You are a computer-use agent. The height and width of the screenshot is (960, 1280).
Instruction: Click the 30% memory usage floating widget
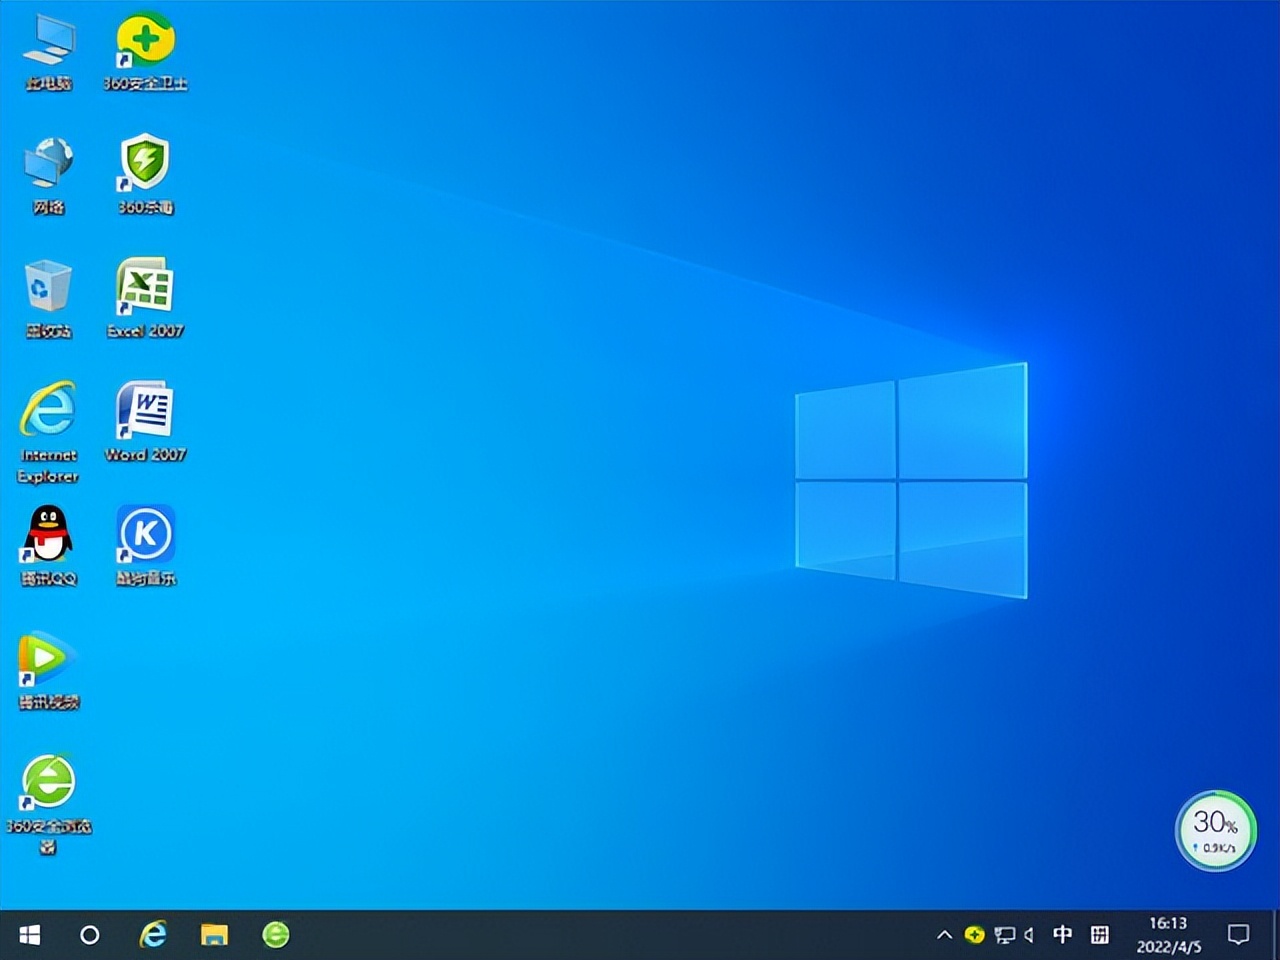point(1215,831)
